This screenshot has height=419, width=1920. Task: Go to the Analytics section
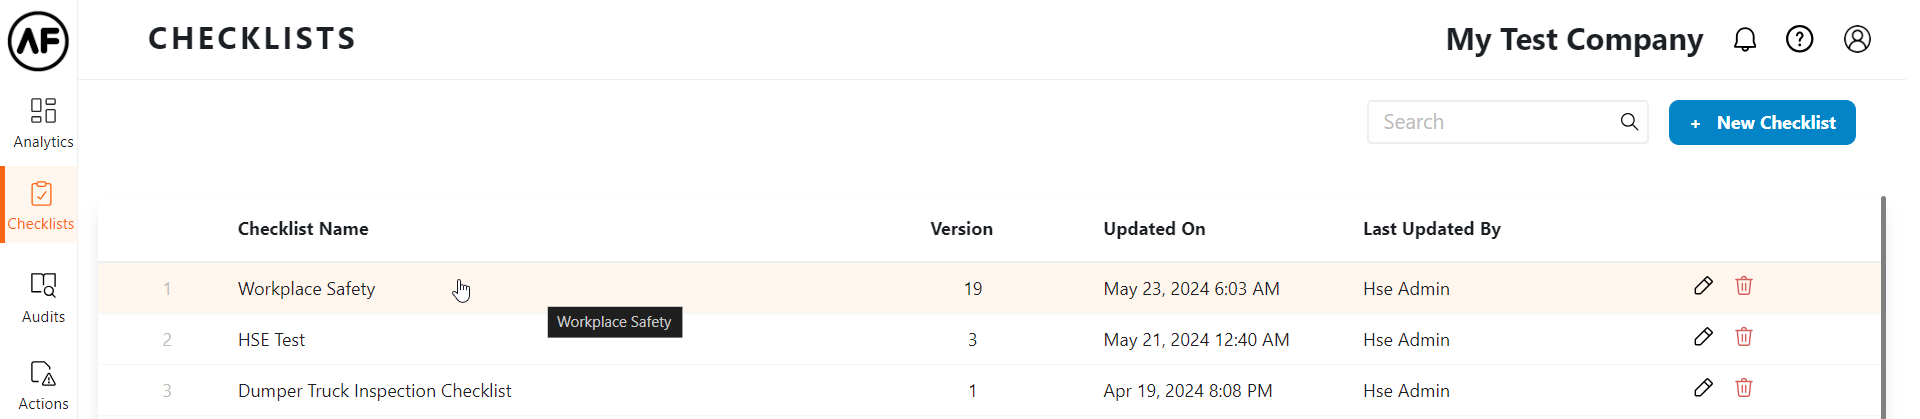[43, 122]
